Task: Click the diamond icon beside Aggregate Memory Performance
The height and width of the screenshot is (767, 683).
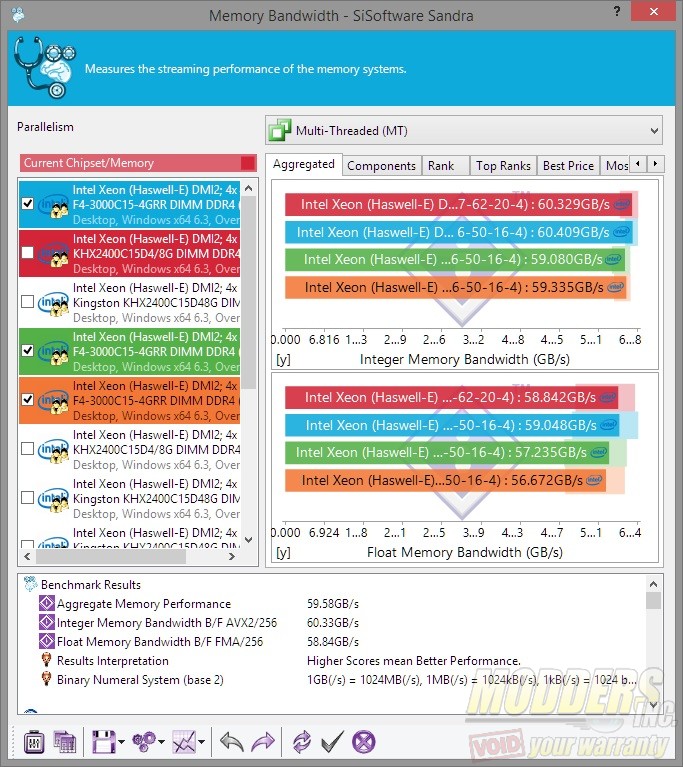Action: pyautogui.click(x=47, y=603)
